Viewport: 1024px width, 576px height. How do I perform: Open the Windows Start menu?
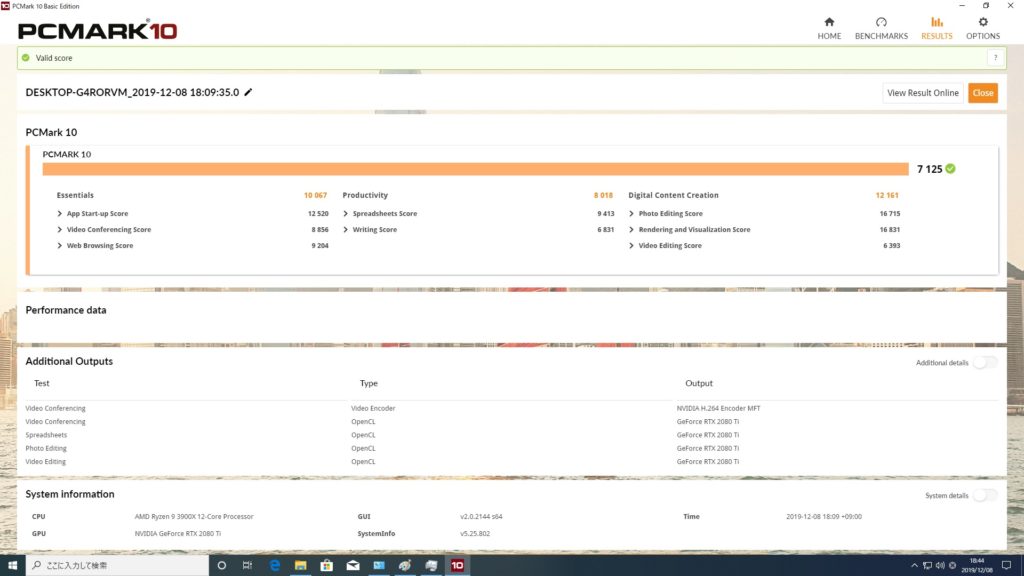click(12, 565)
